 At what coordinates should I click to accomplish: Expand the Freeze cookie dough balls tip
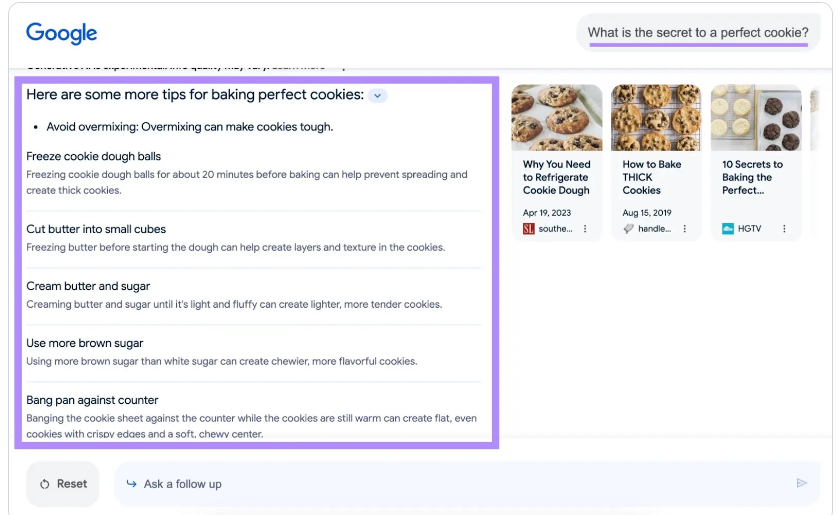(94, 156)
